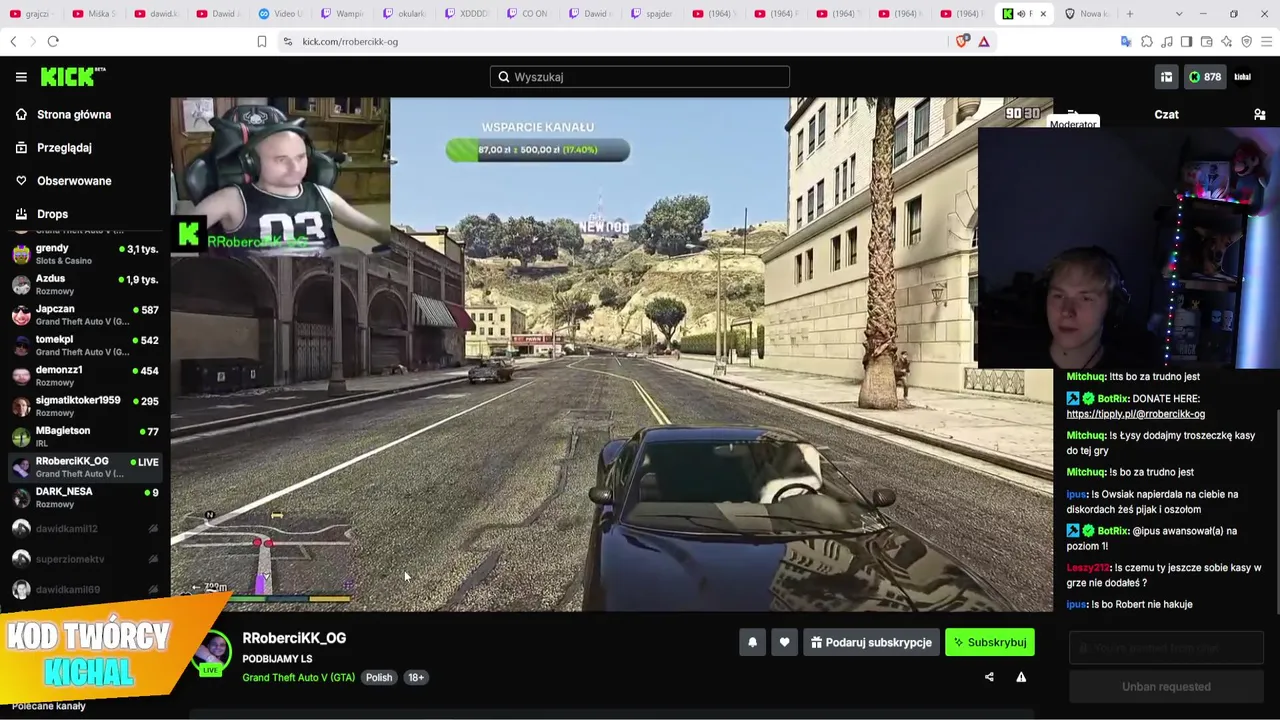
Task: Open the user avatar menu in the top bar
Action: tap(1243, 77)
